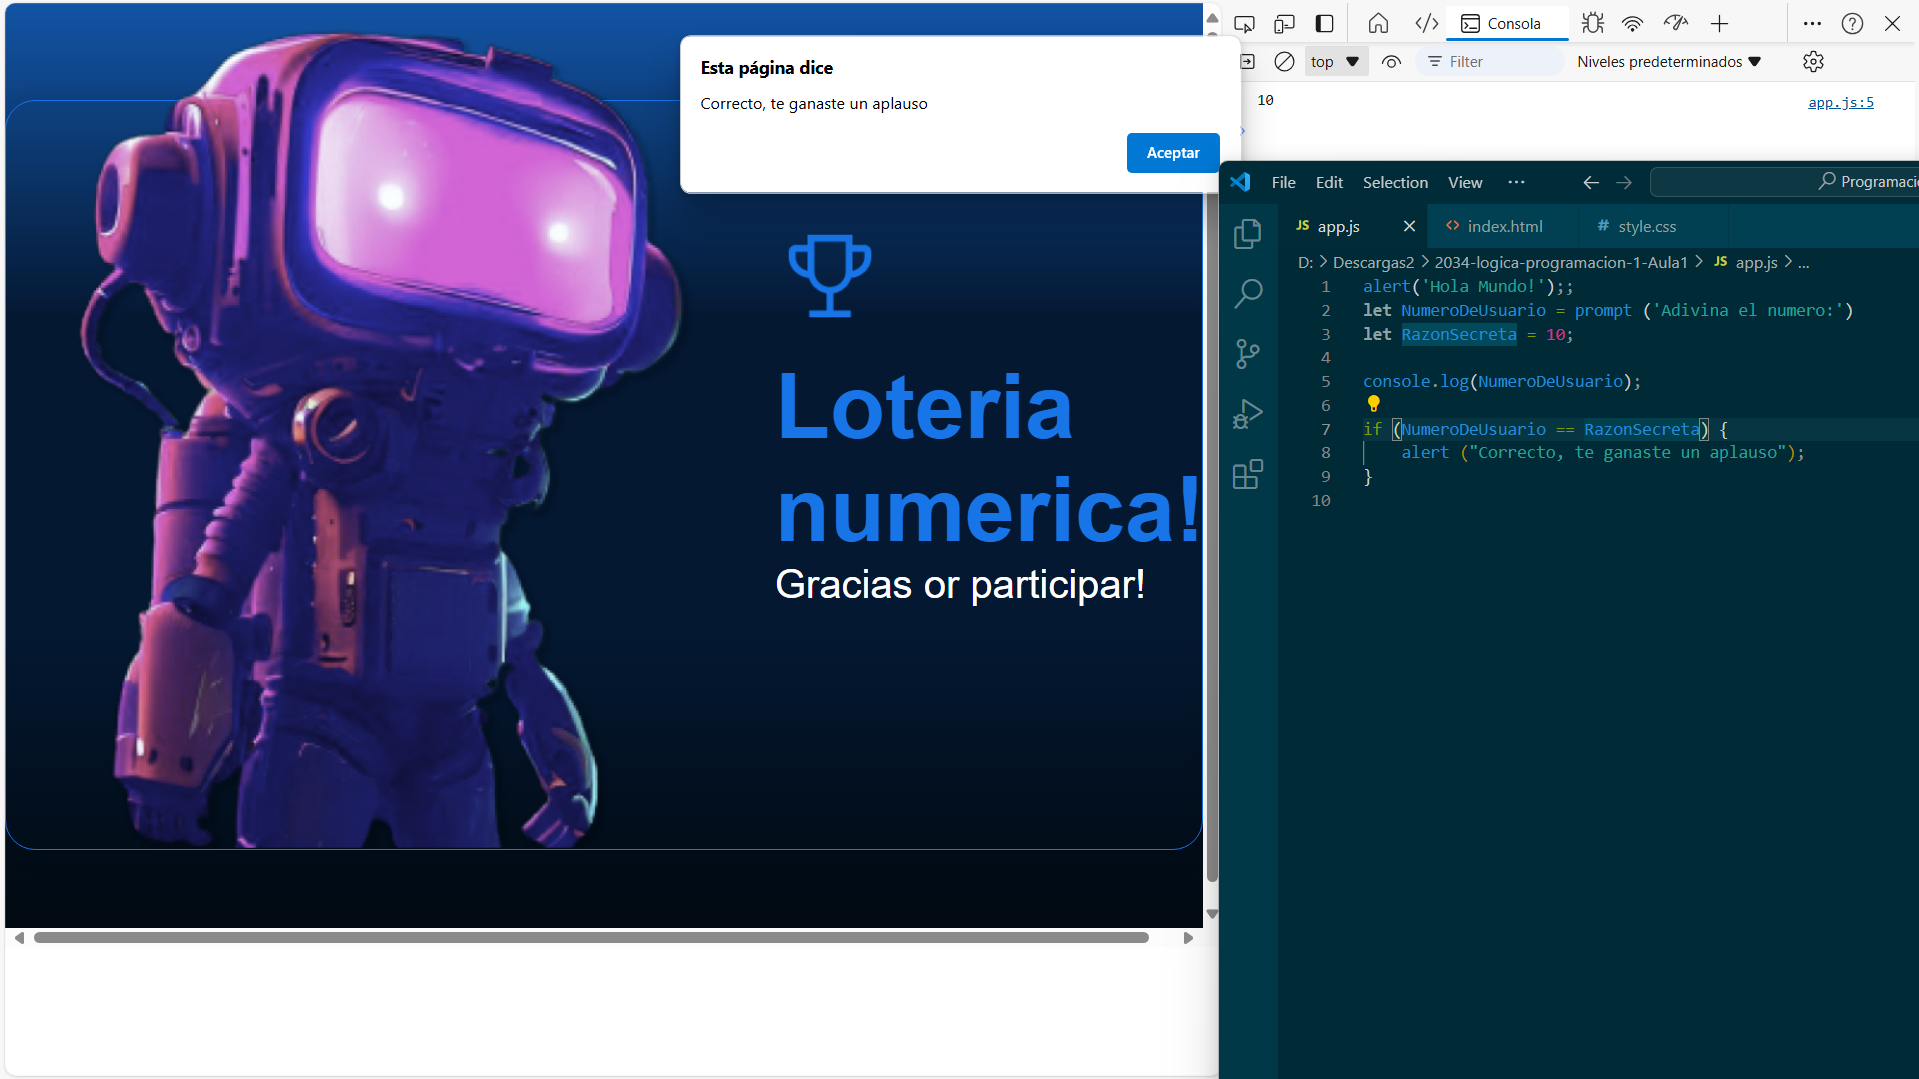Viewport: 1919px width, 1079px height.
Task: Open VS Code Source Control icon
Action: (x=1248, y=354)
